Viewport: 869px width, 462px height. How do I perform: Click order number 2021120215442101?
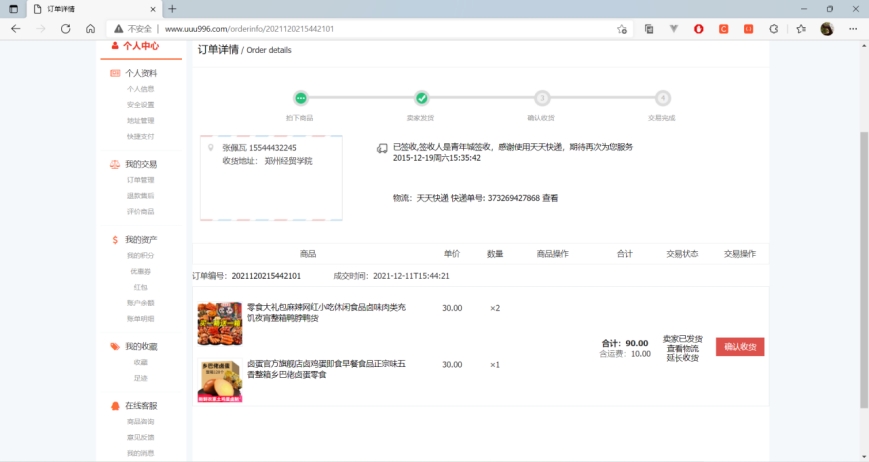[x=266, y=276]
